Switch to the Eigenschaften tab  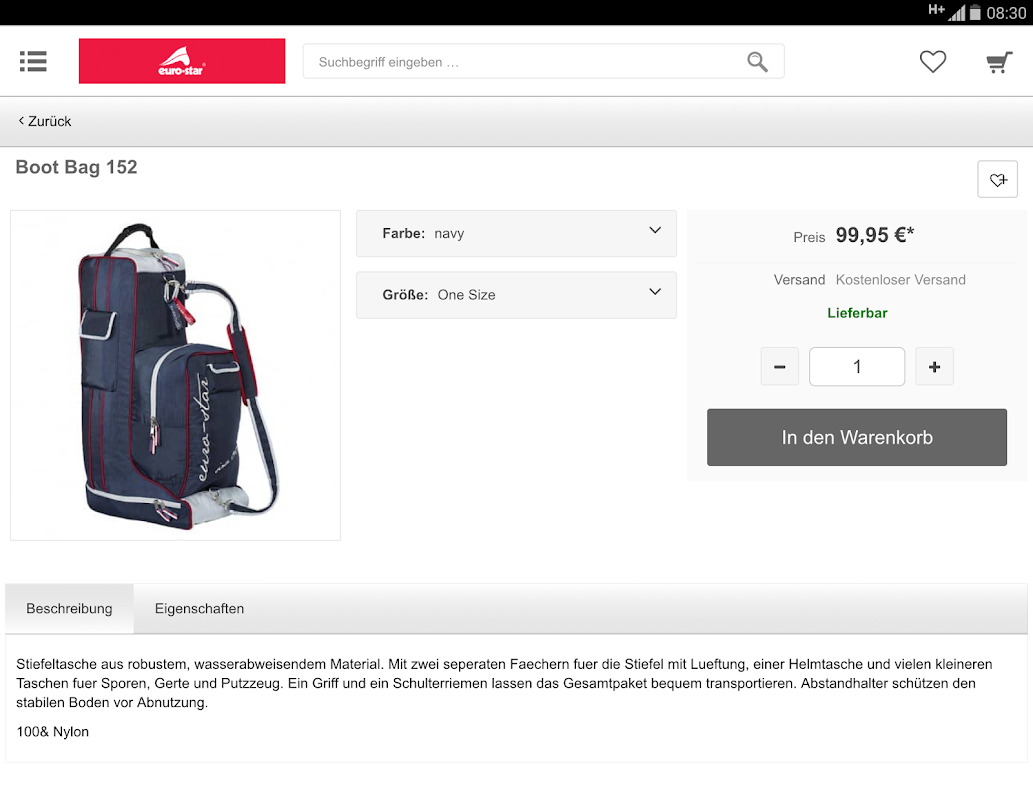tap(199, 608)
